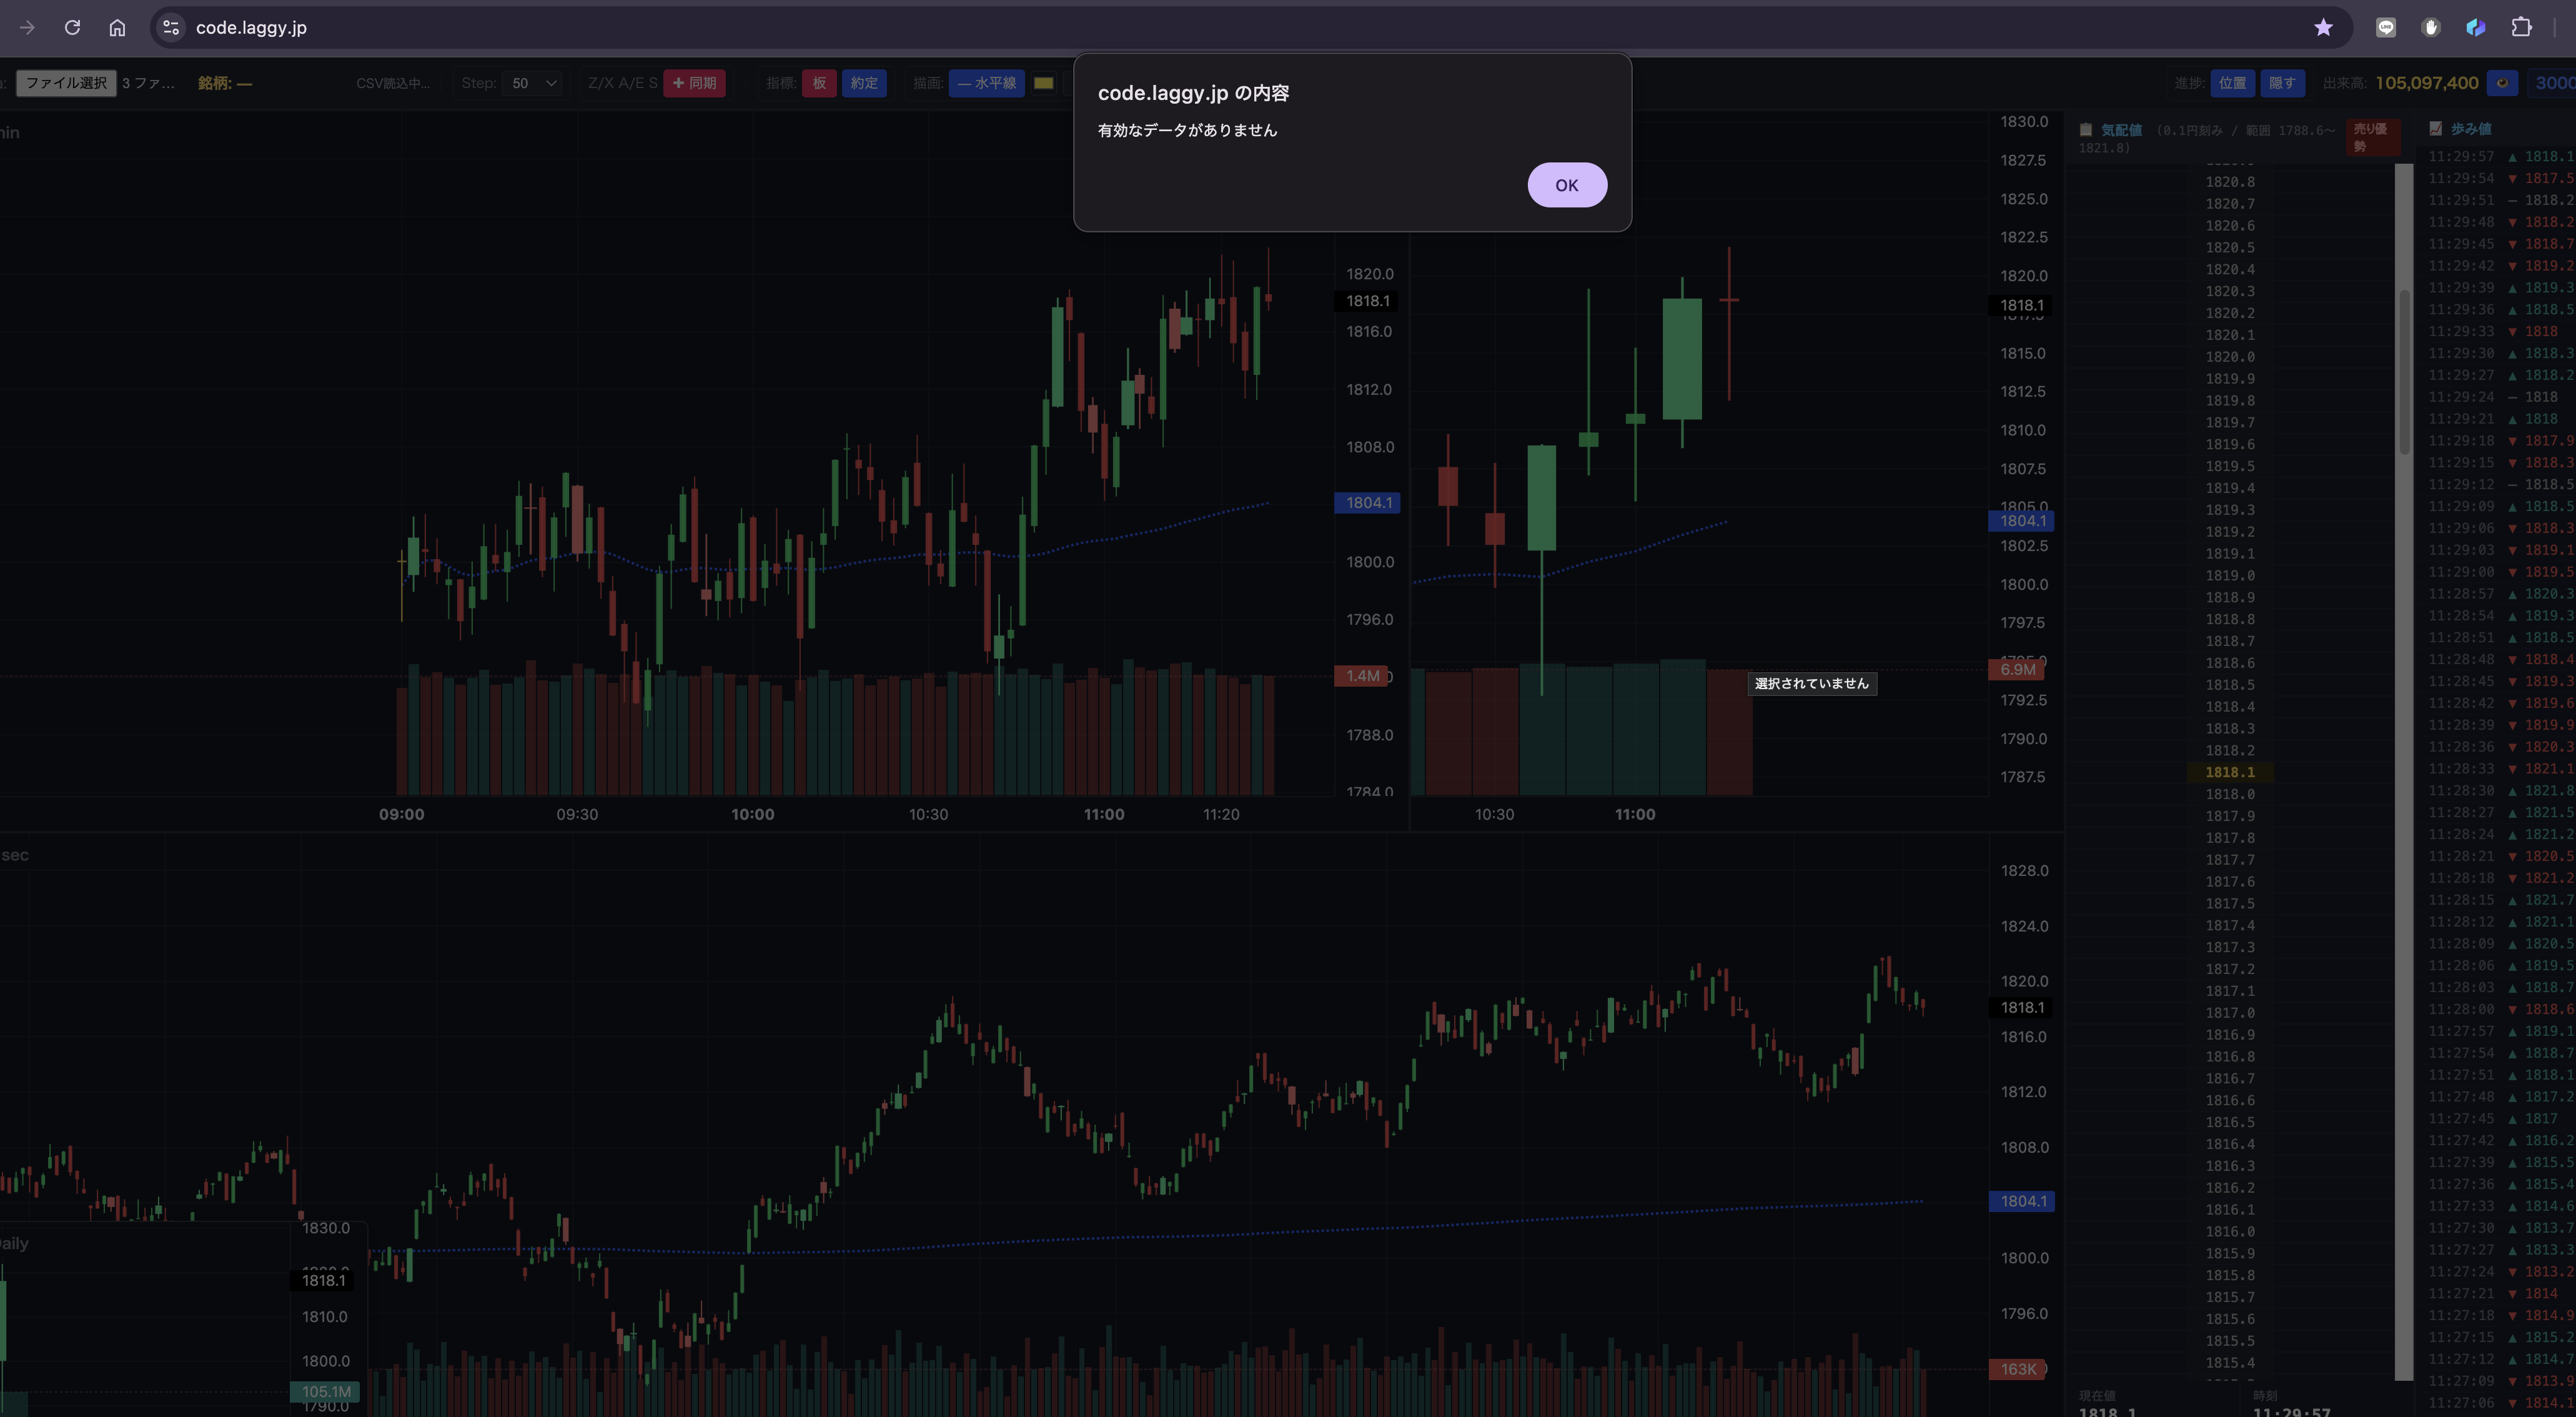The width and height of the screenshot is (2576, 1417).
Task: Pick the yellow drawing color swatch
Action: (x=1043, y=83)
